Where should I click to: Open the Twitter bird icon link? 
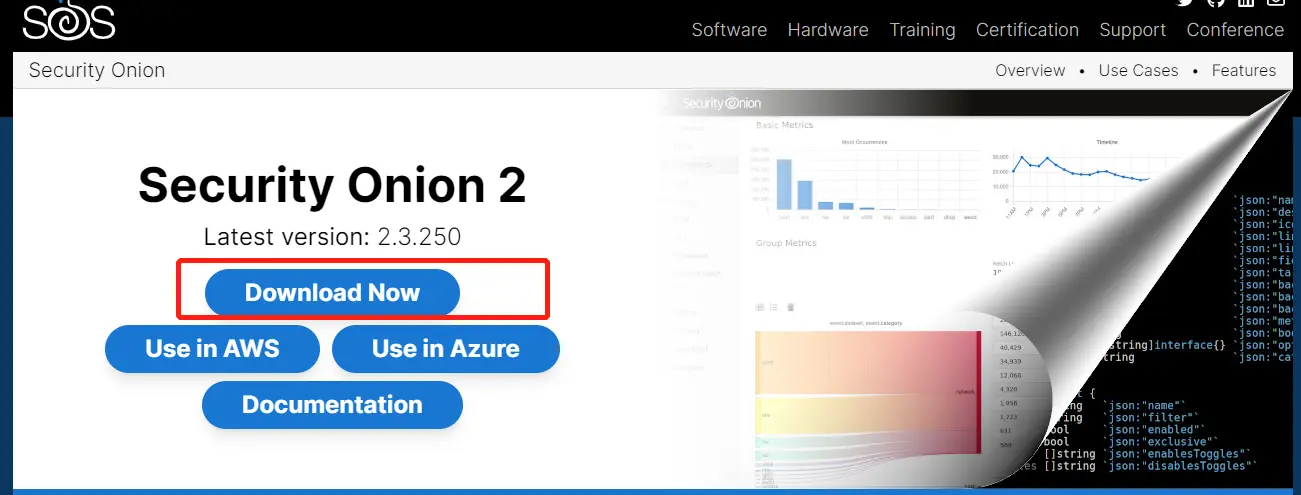[1185, 3]
